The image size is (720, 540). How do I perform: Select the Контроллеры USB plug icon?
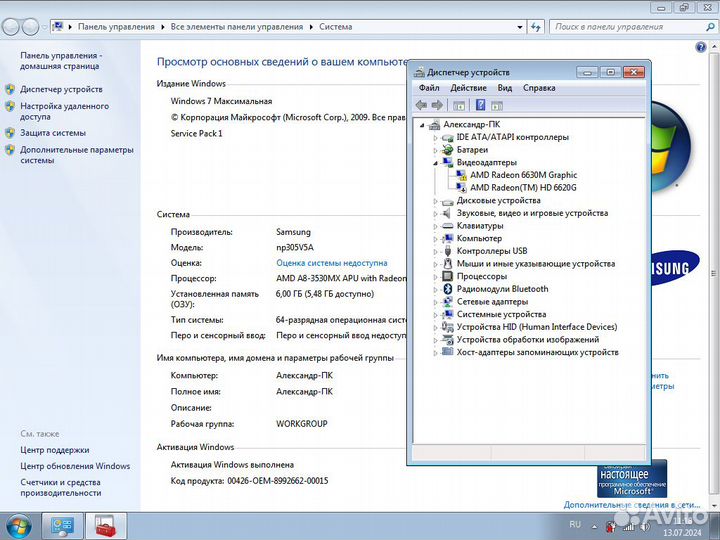click(448, 251)
